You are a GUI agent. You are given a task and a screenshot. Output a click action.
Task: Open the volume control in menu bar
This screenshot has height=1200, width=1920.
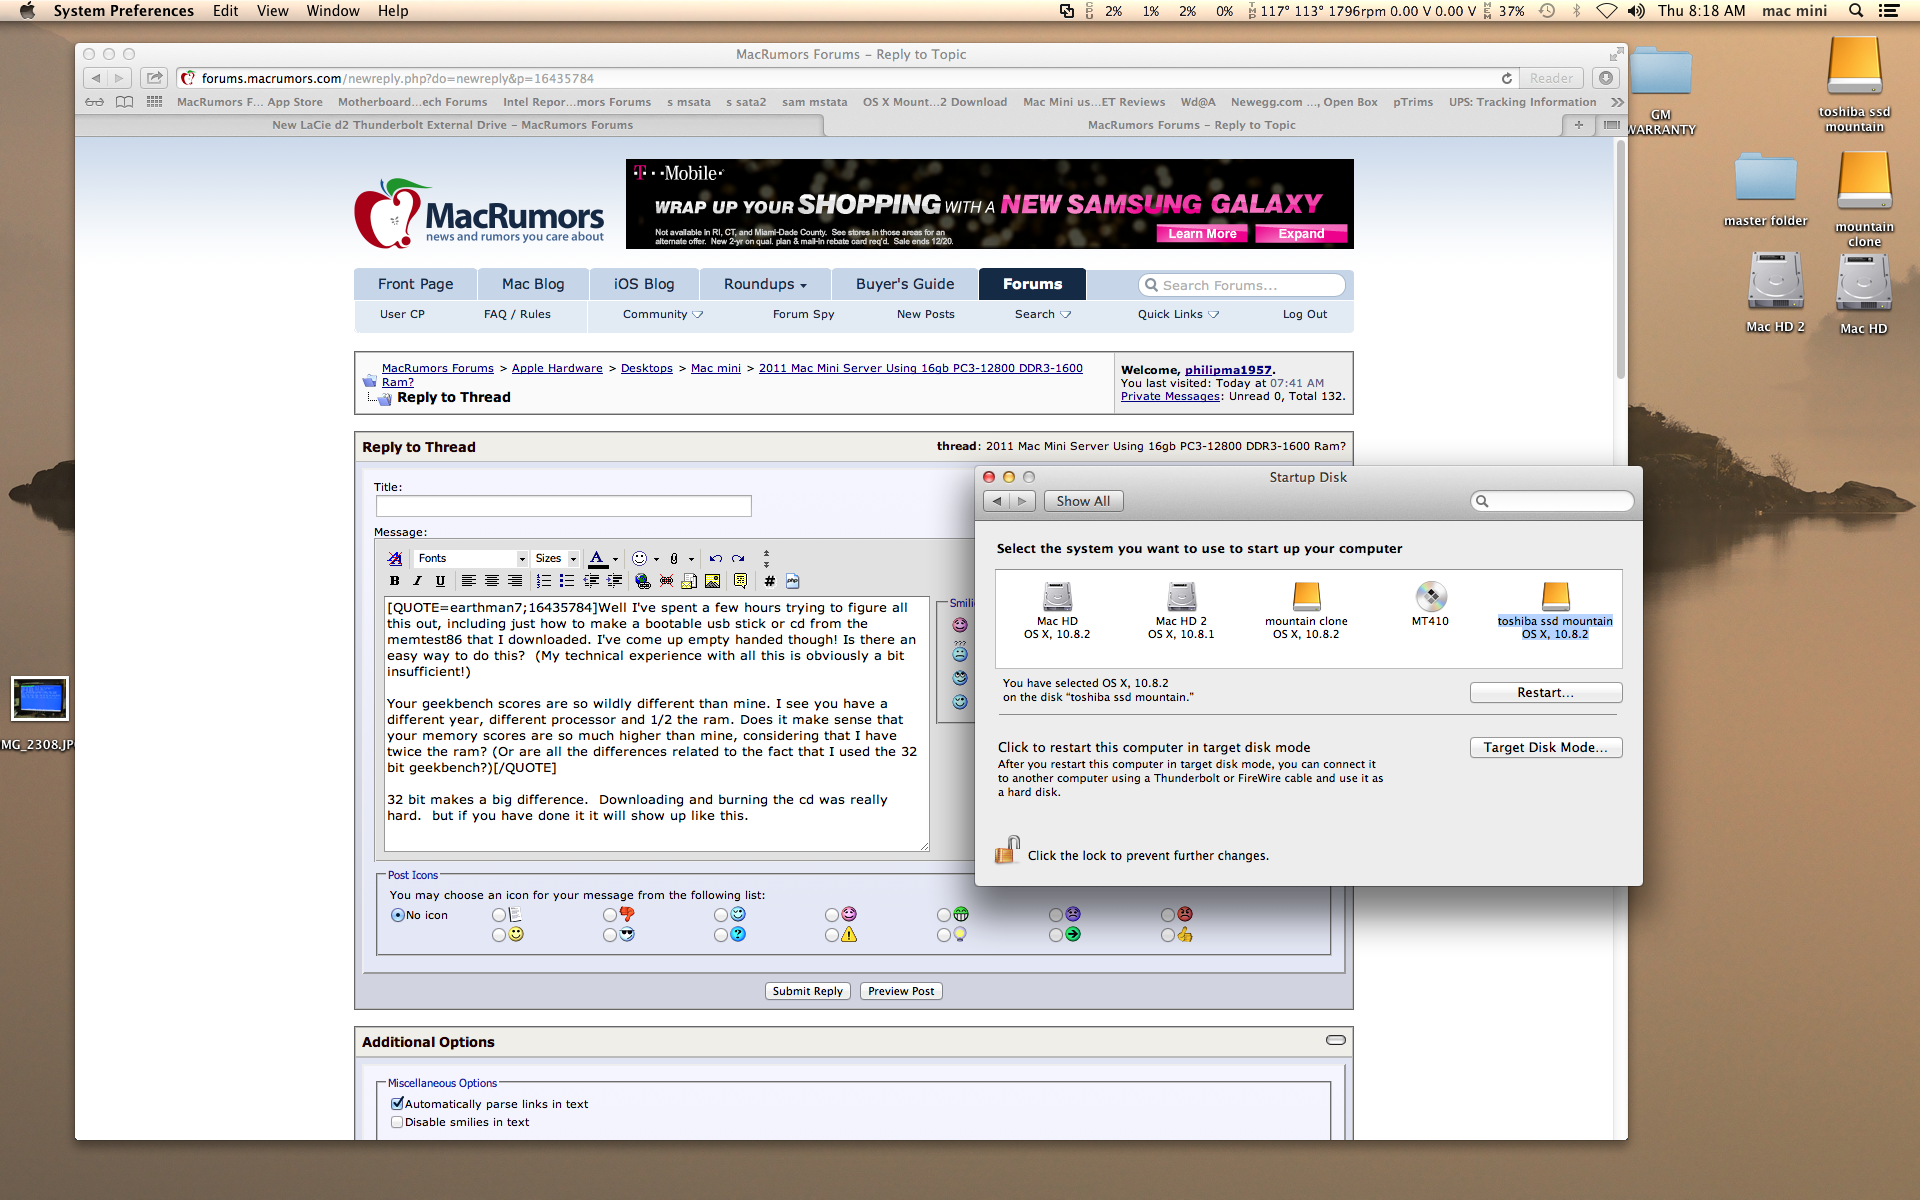pyautogui.click(x=1636, y=11)
